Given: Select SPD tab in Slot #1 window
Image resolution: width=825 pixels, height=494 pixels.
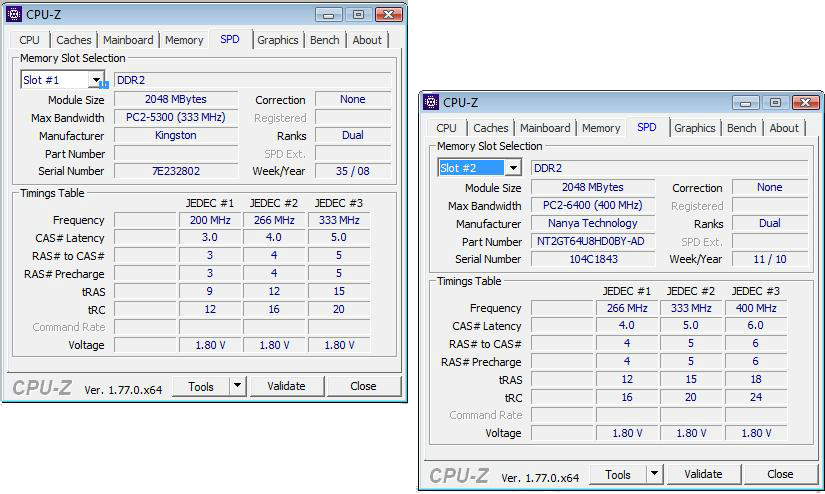Looking at the screenshot, I should pyautogui.click(x=230, y=39).
